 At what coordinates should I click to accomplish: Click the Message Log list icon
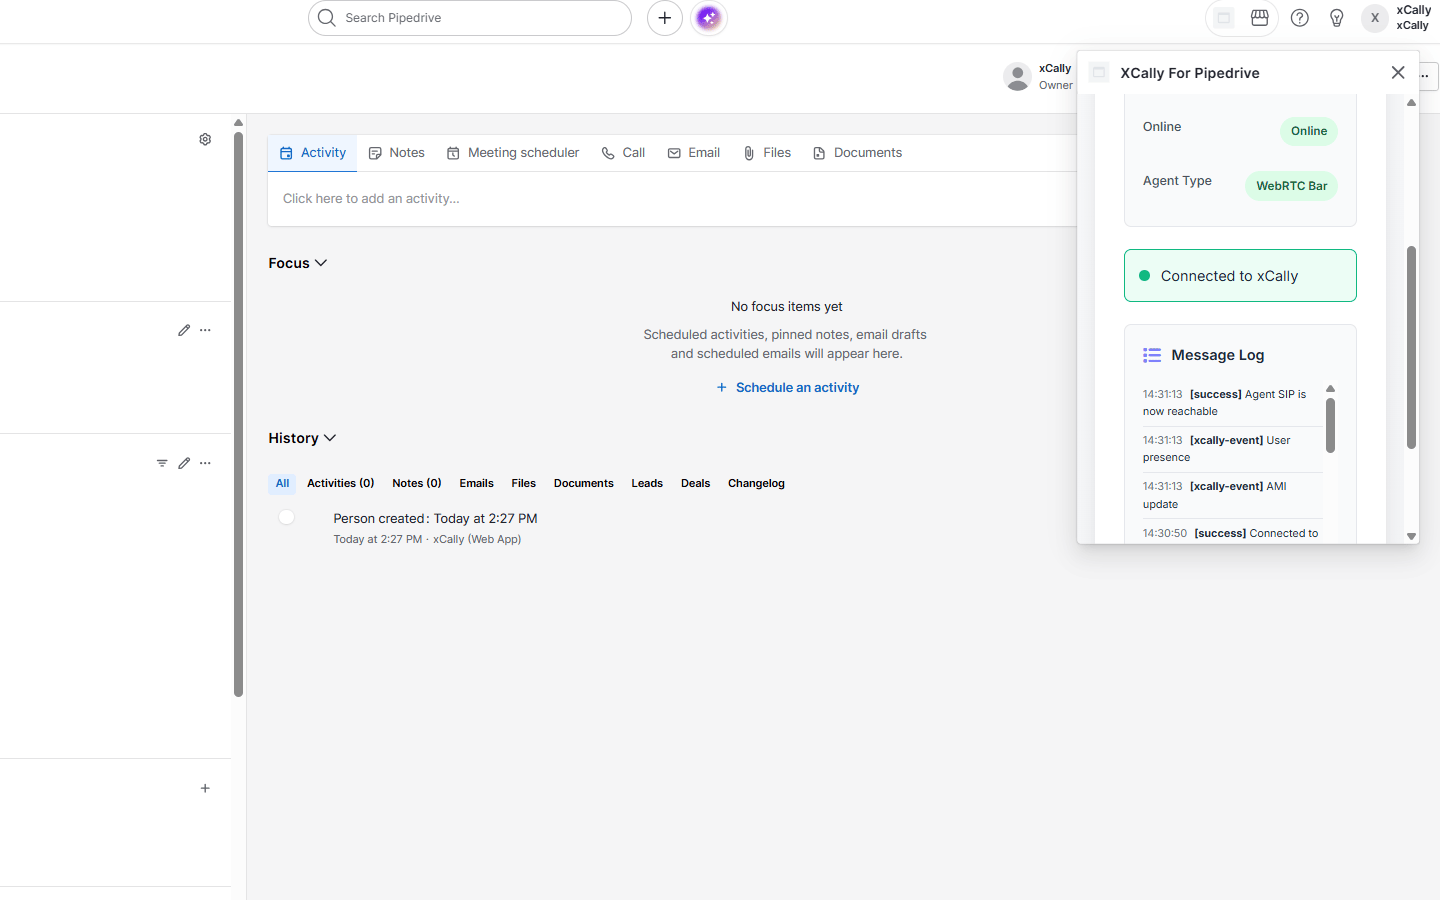(x=1152, y=355)
